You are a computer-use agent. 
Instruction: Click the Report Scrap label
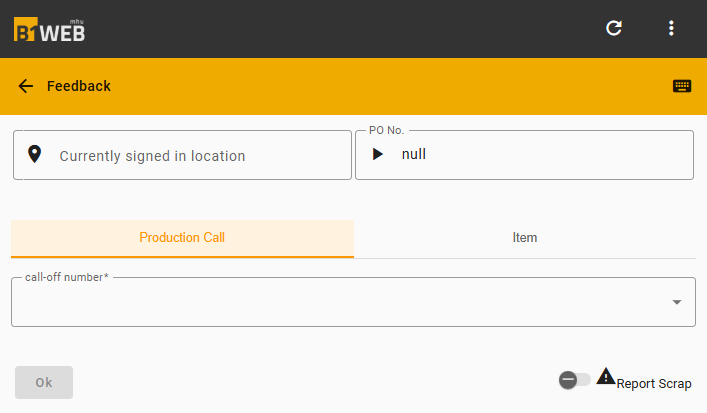click(654, 384)
